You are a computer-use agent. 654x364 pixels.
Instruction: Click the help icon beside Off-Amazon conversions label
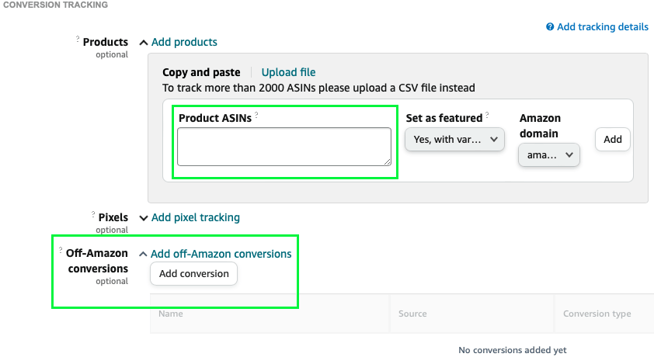(x=60, y=250)
